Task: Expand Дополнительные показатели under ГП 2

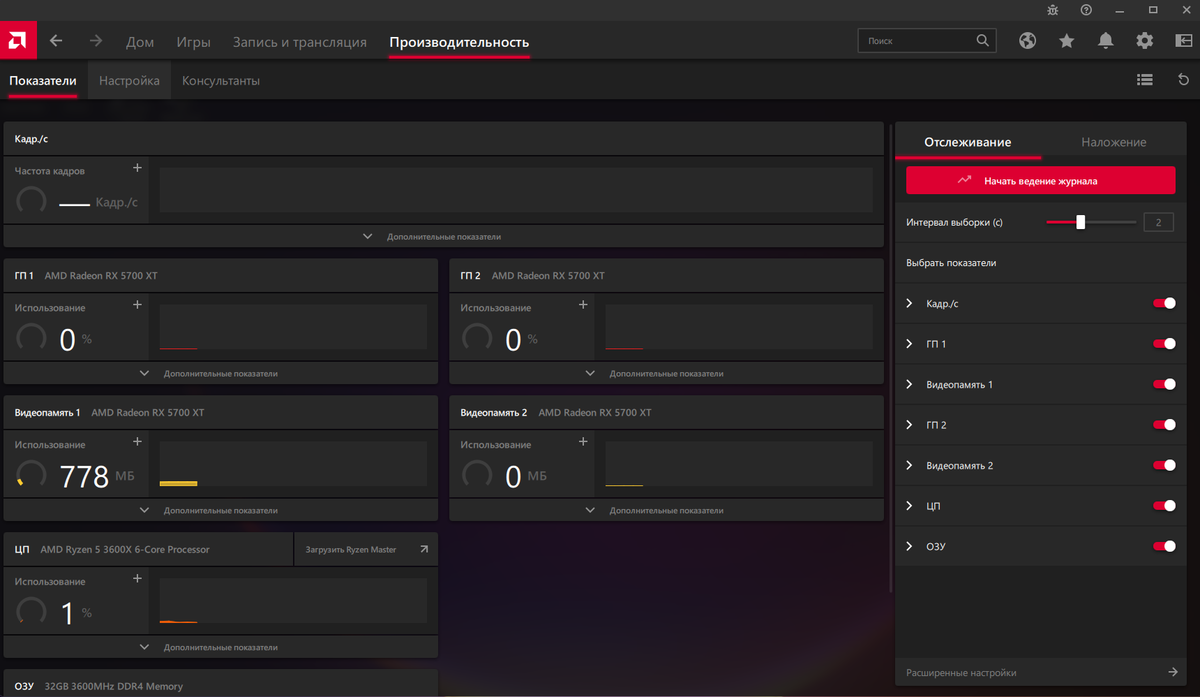Action: click(667, 373)
